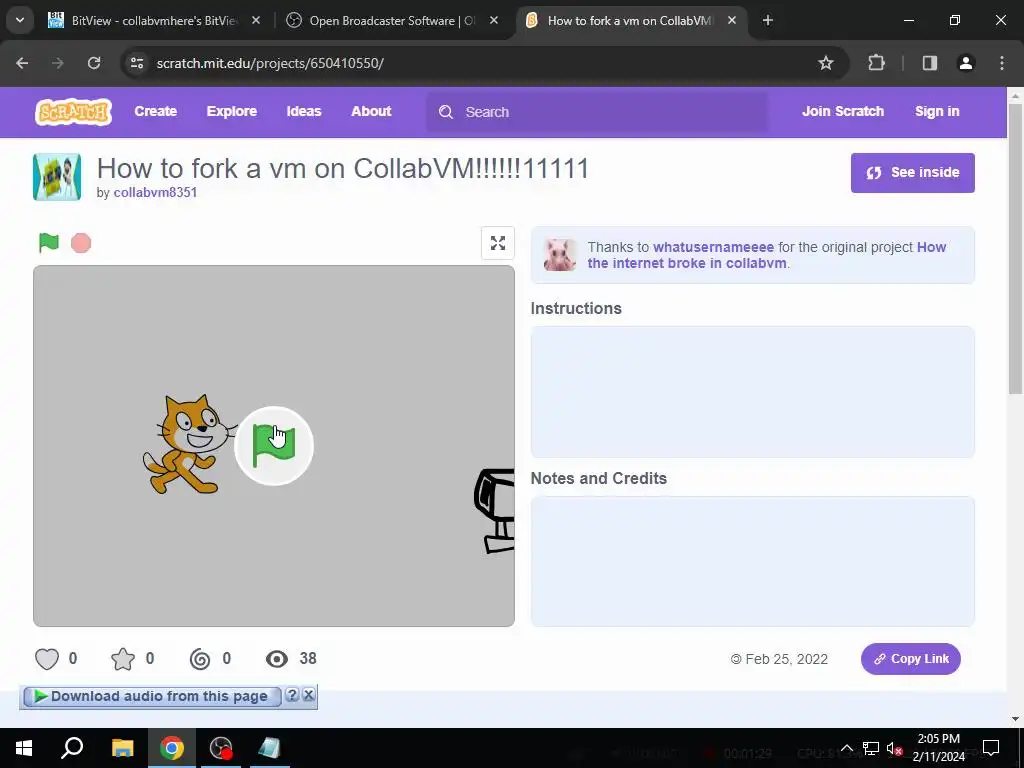Screen dimensions: 1024x768
Task: Love the project with the heart icon
Action: (47, 658)
